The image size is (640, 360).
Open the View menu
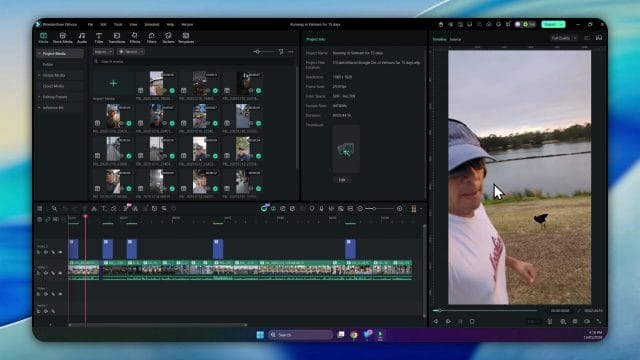coord(133,24)
